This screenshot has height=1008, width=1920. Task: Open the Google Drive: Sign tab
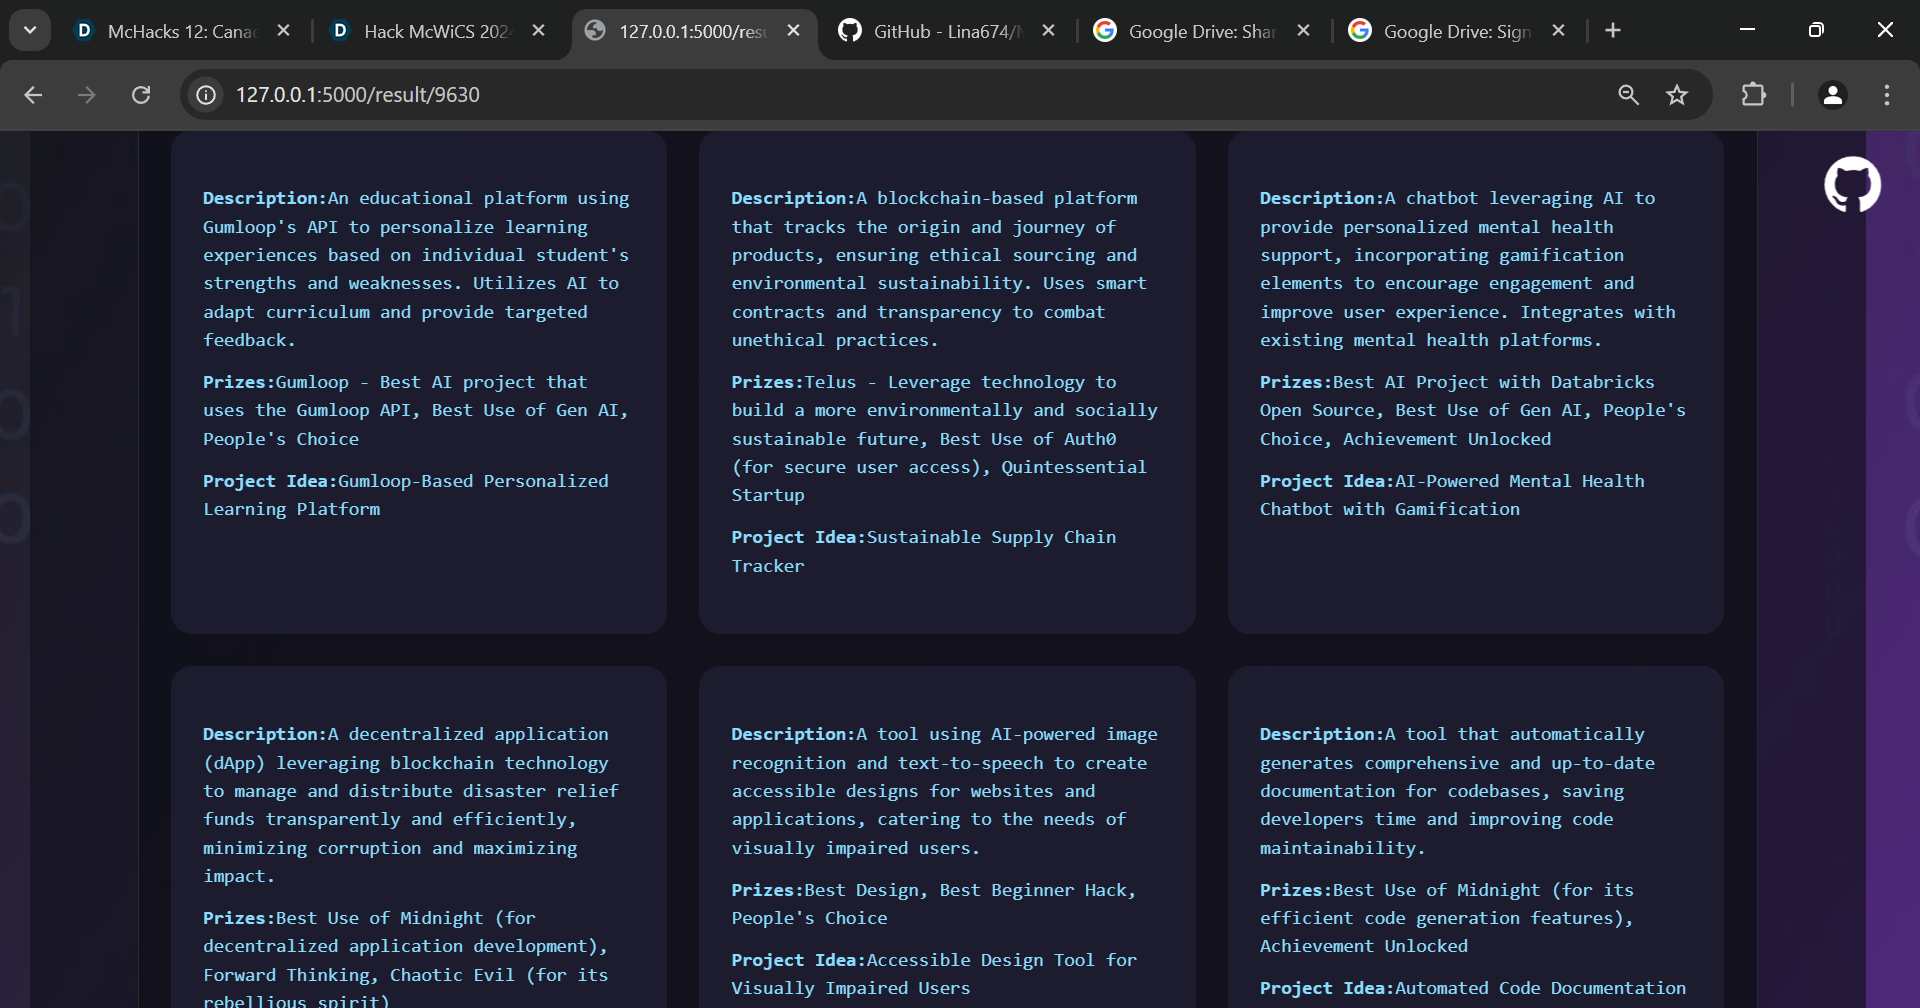(1455, 31)
